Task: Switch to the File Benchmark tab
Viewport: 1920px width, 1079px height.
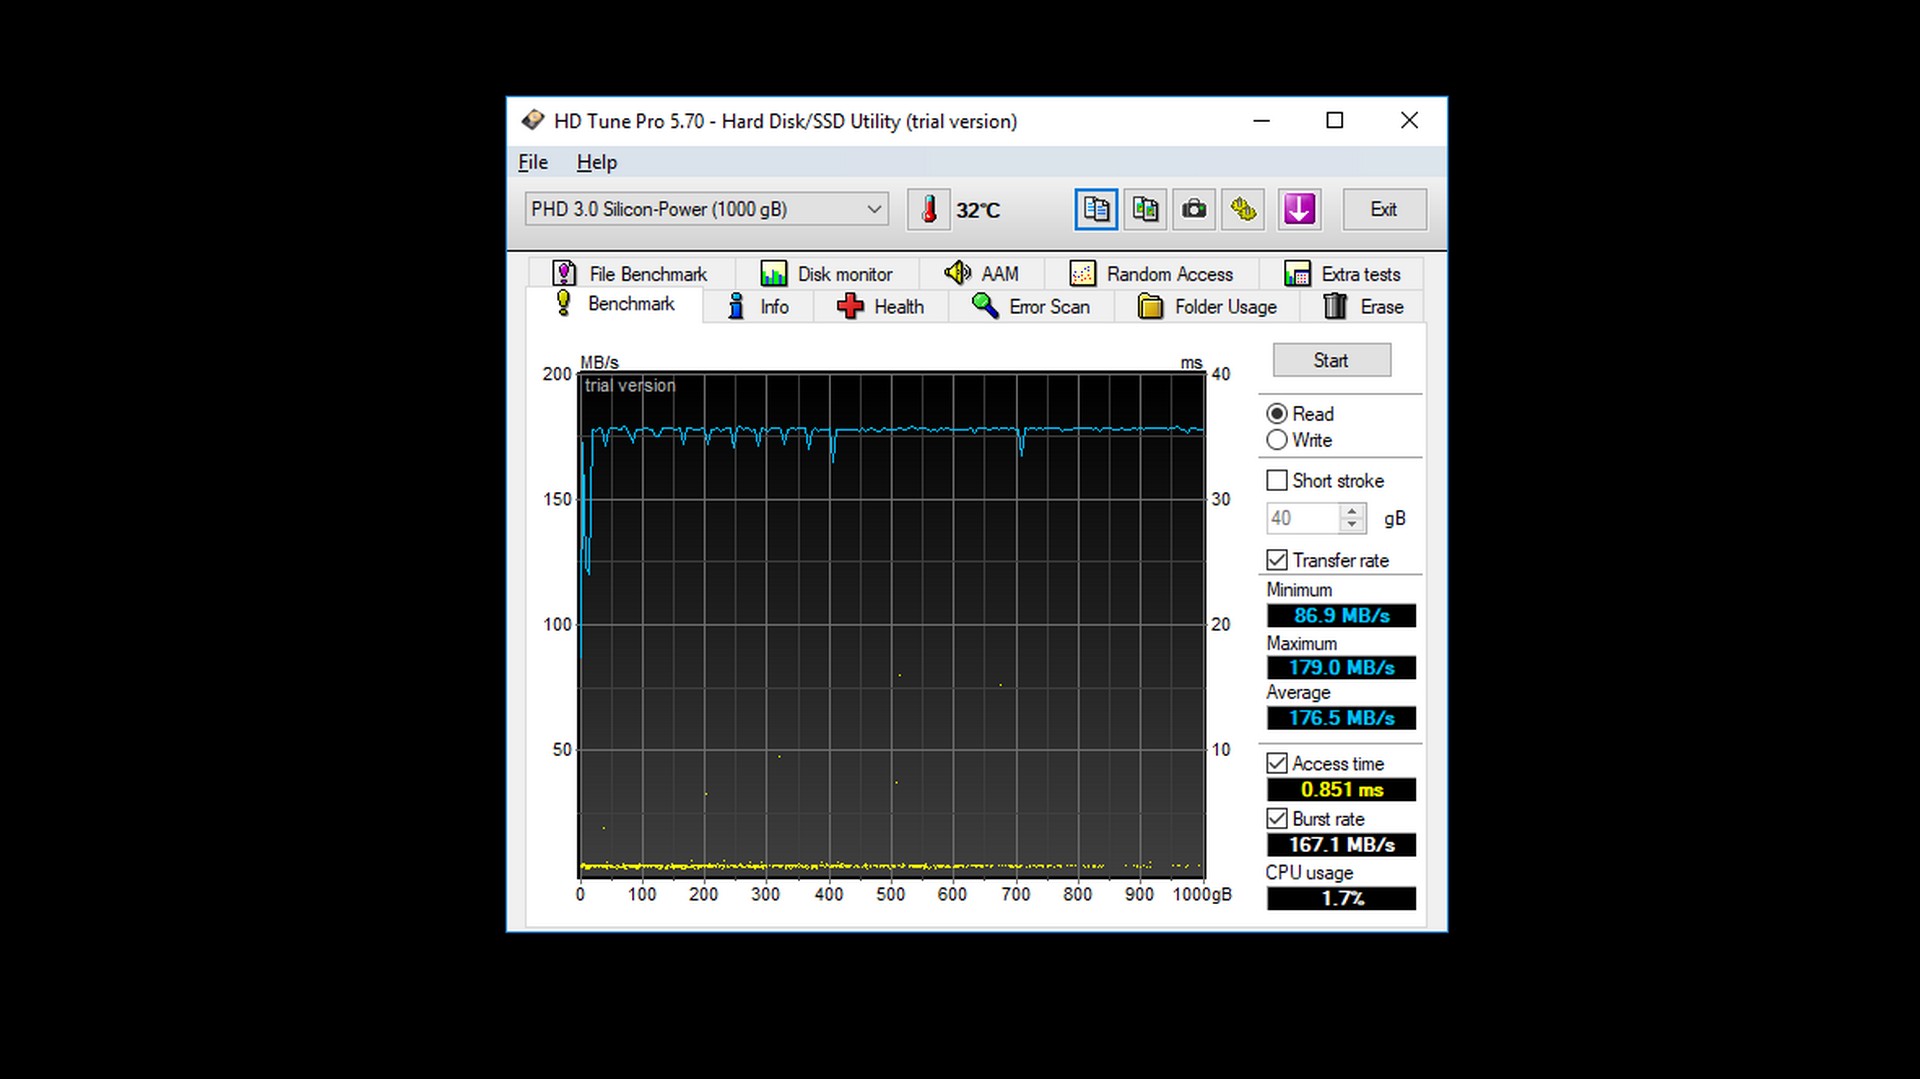Action: [x=630, y=274]
